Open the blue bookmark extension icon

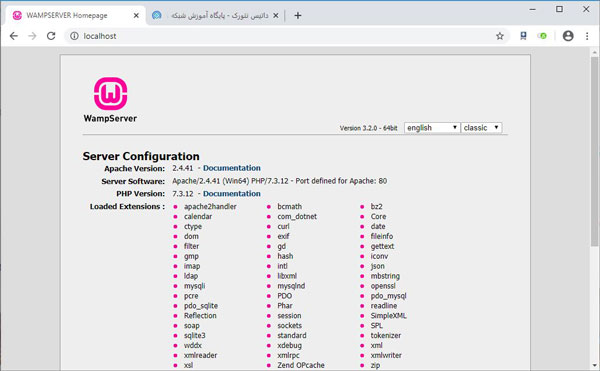[x=523, y=36]
